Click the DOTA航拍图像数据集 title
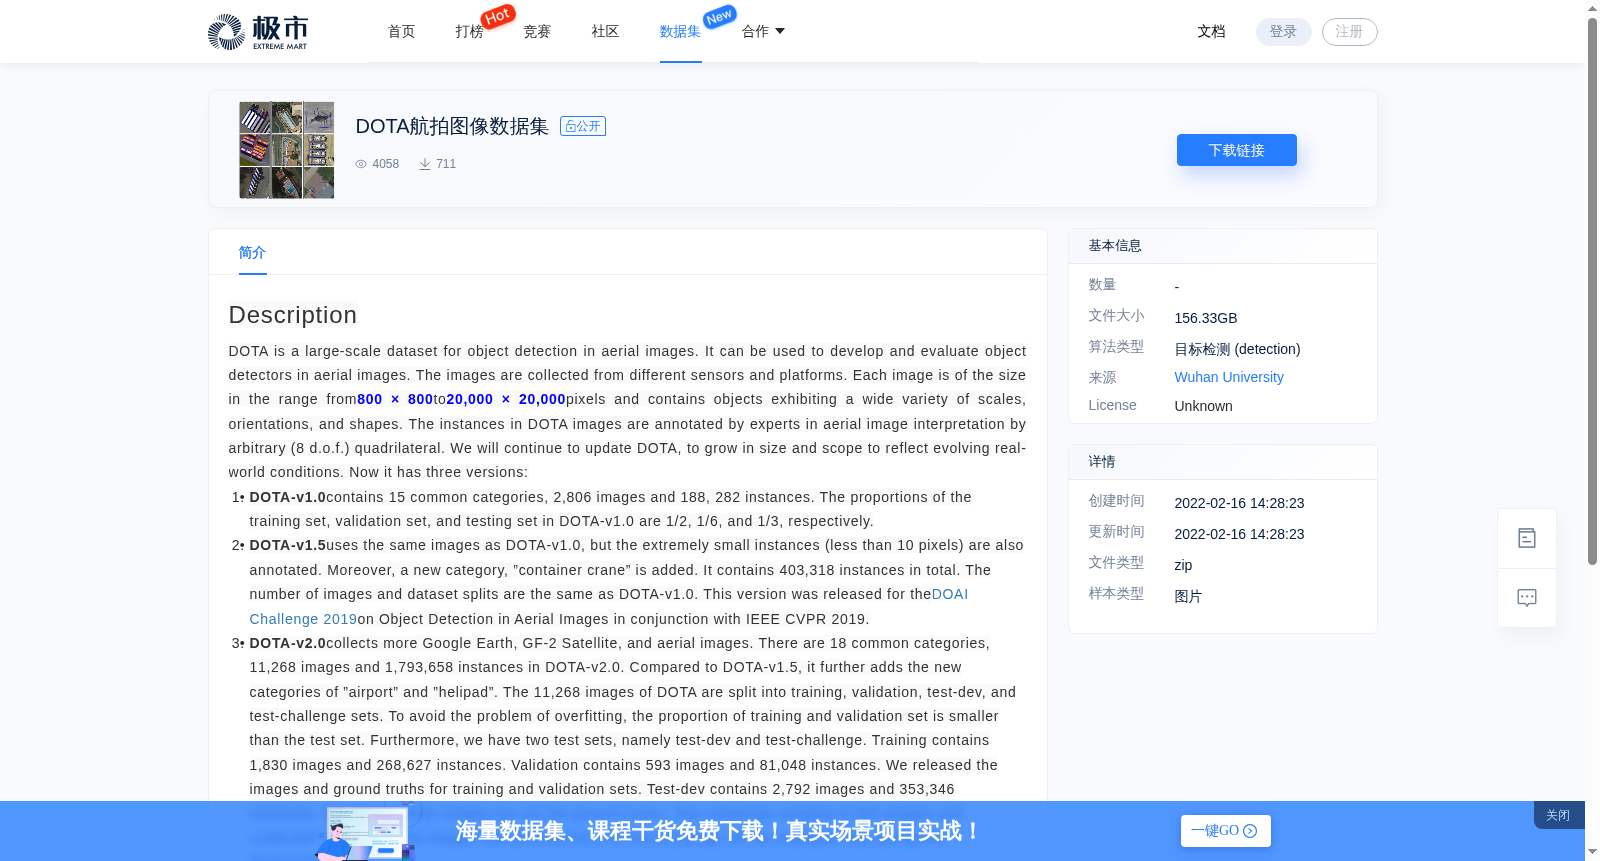 click(x=452, y=126)
